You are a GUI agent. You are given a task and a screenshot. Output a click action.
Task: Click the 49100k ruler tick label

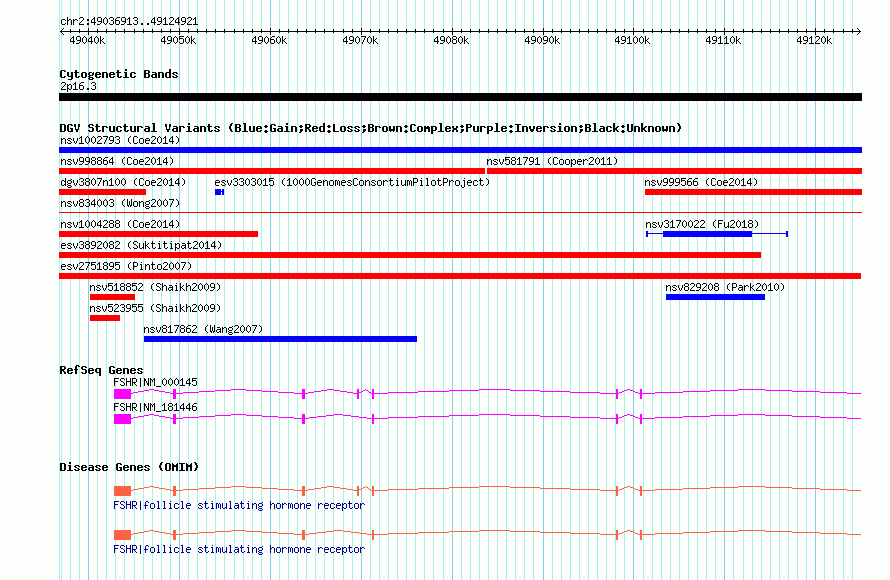click(x=632, y=40)
